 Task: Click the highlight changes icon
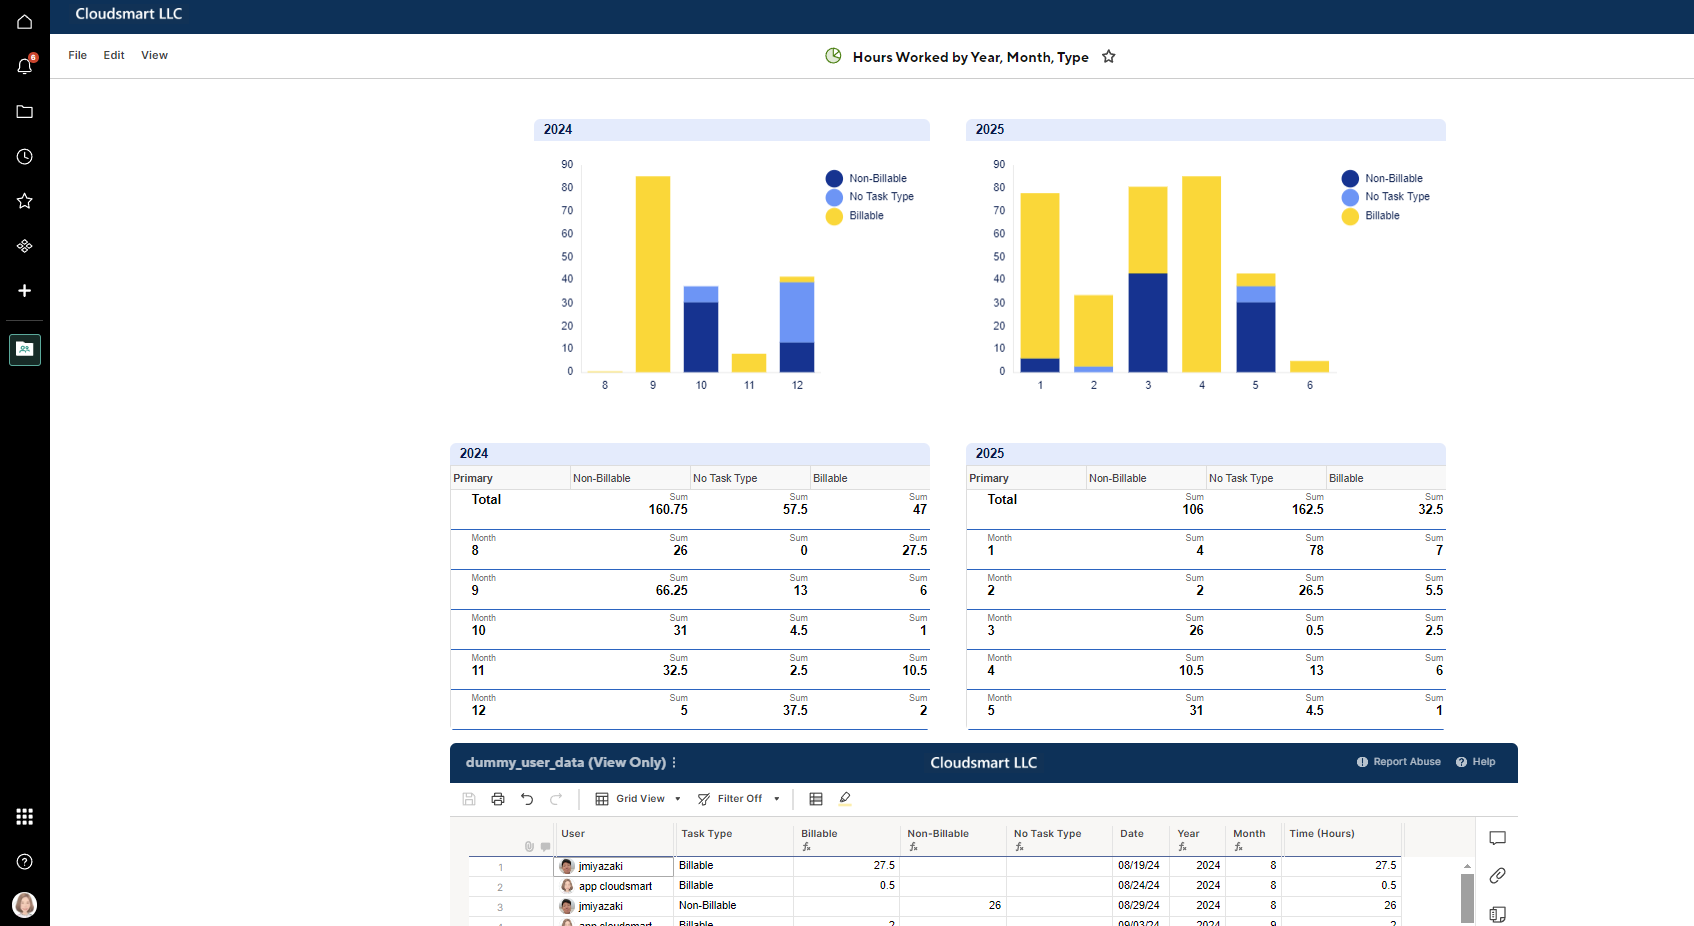coord(845,798)
